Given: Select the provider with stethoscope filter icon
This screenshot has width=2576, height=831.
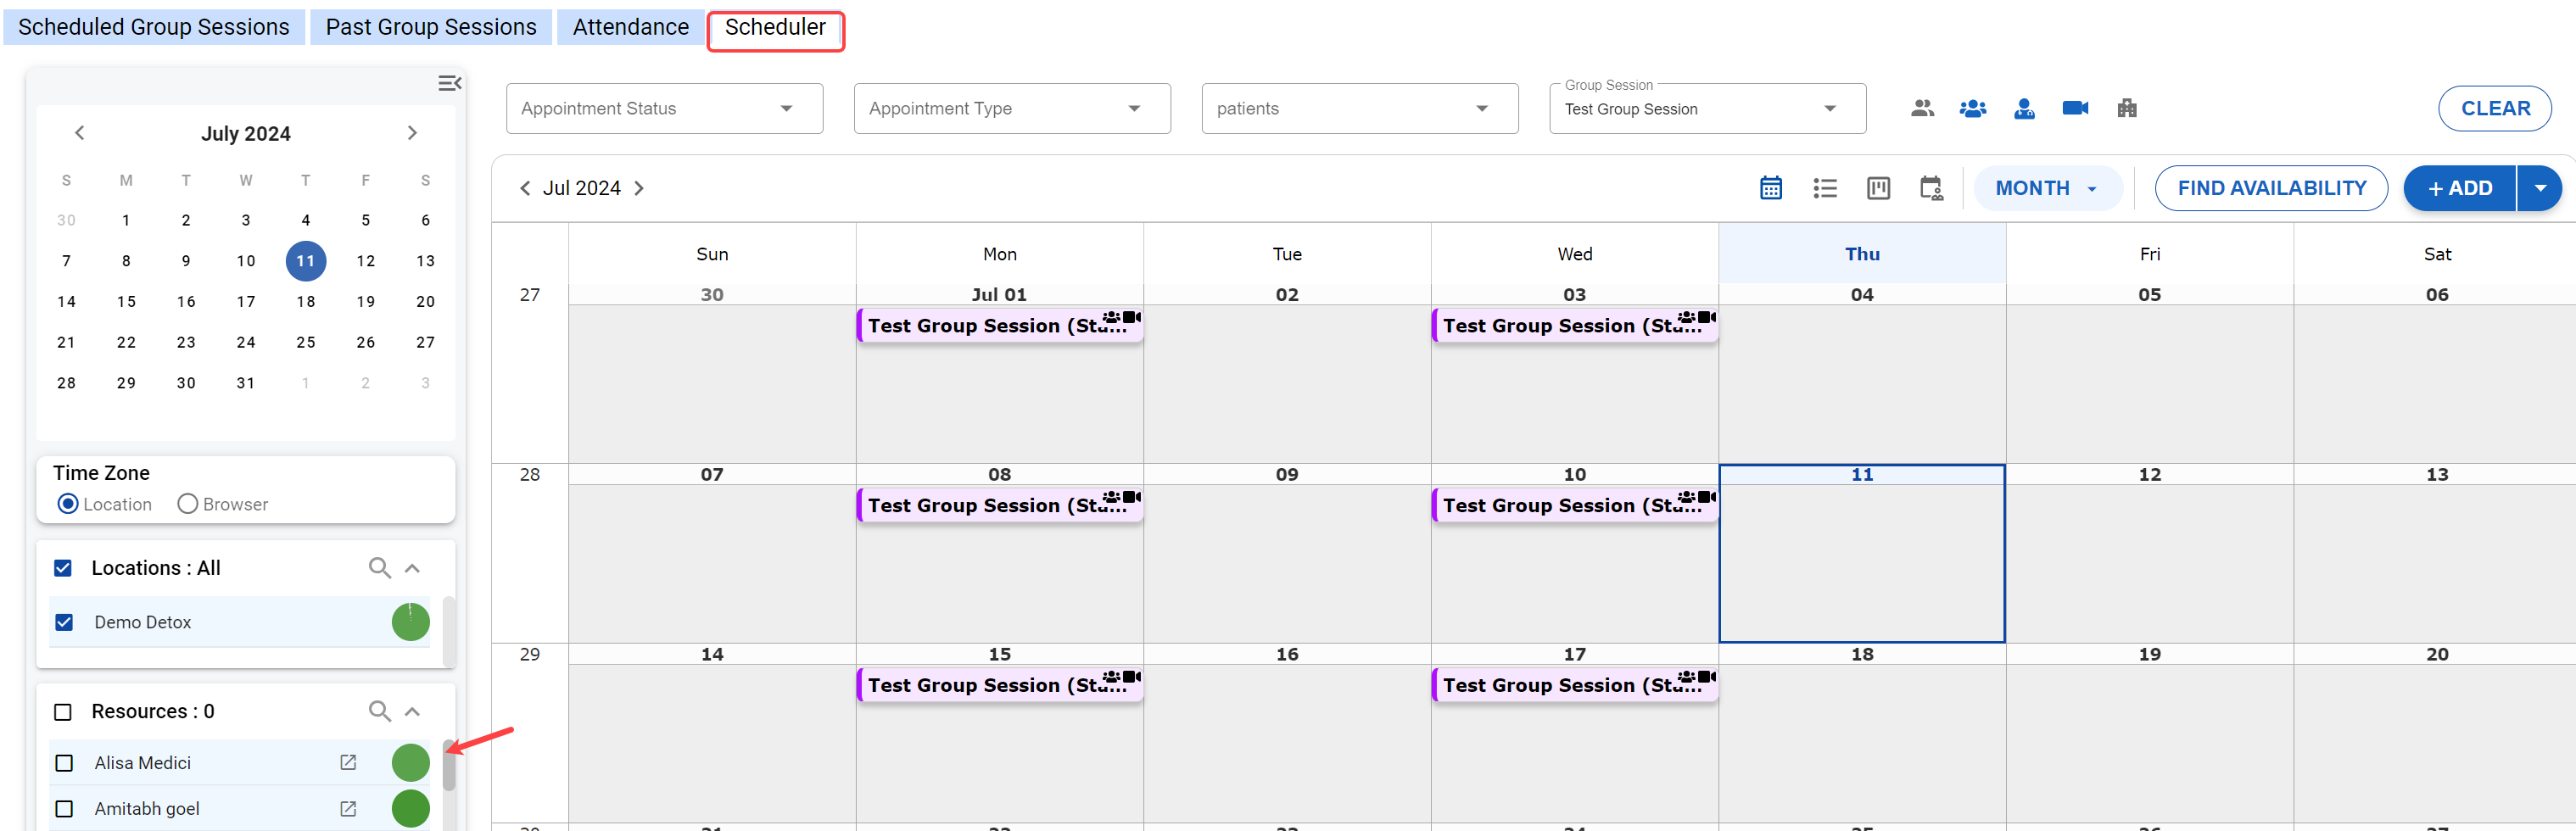Looking at the screenshot, I should pyautogui.click(x=2023, y=108).
